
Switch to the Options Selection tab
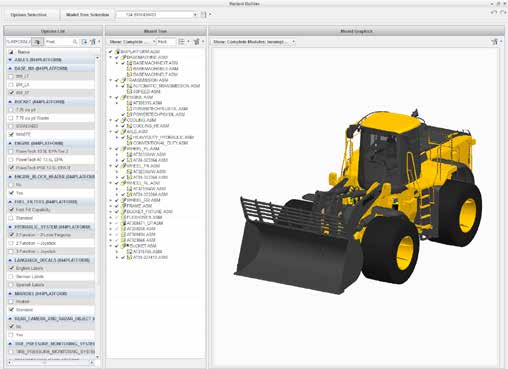(x=29, y=15)
